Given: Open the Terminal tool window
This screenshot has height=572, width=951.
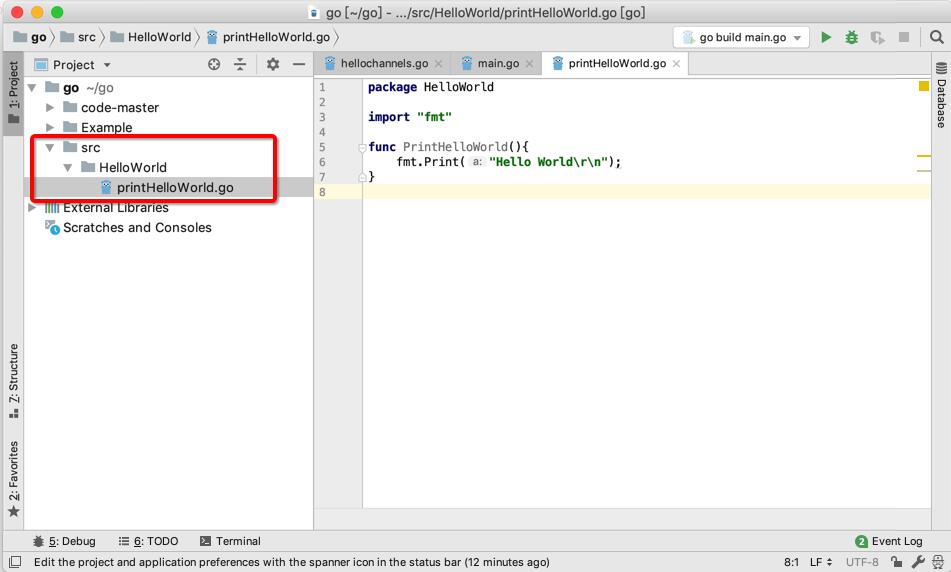Looking at the screenshot, I should 230,541.
